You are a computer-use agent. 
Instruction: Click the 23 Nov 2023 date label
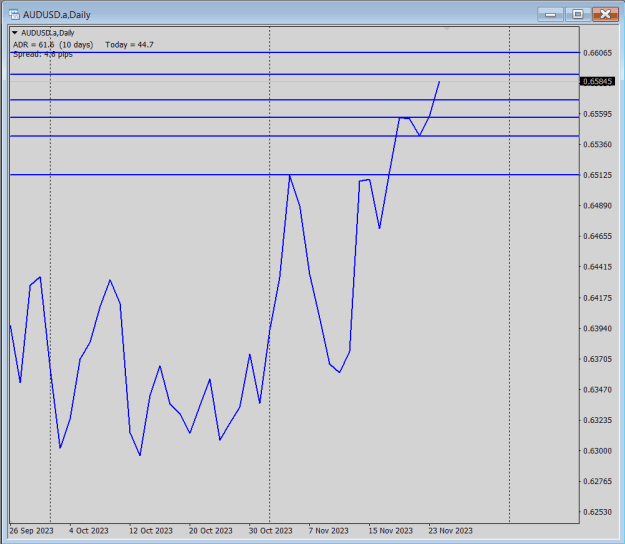click(x=450, y=531)
